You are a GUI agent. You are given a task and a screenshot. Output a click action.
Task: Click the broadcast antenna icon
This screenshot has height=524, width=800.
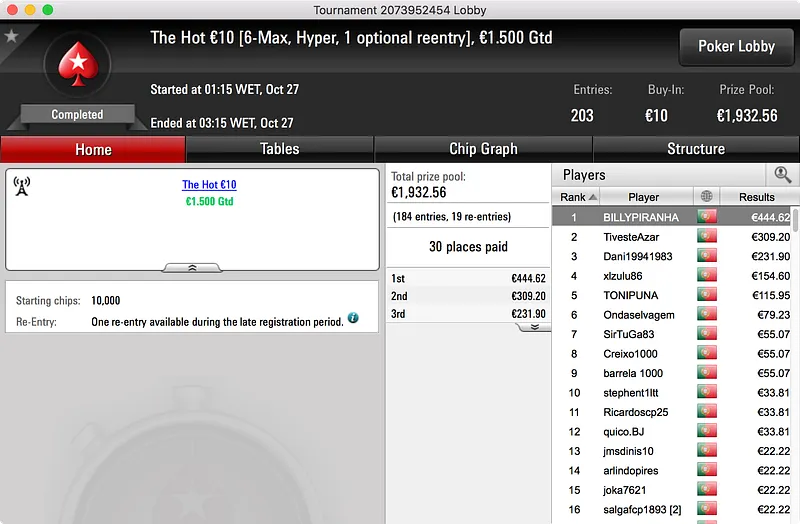point(21,186)
